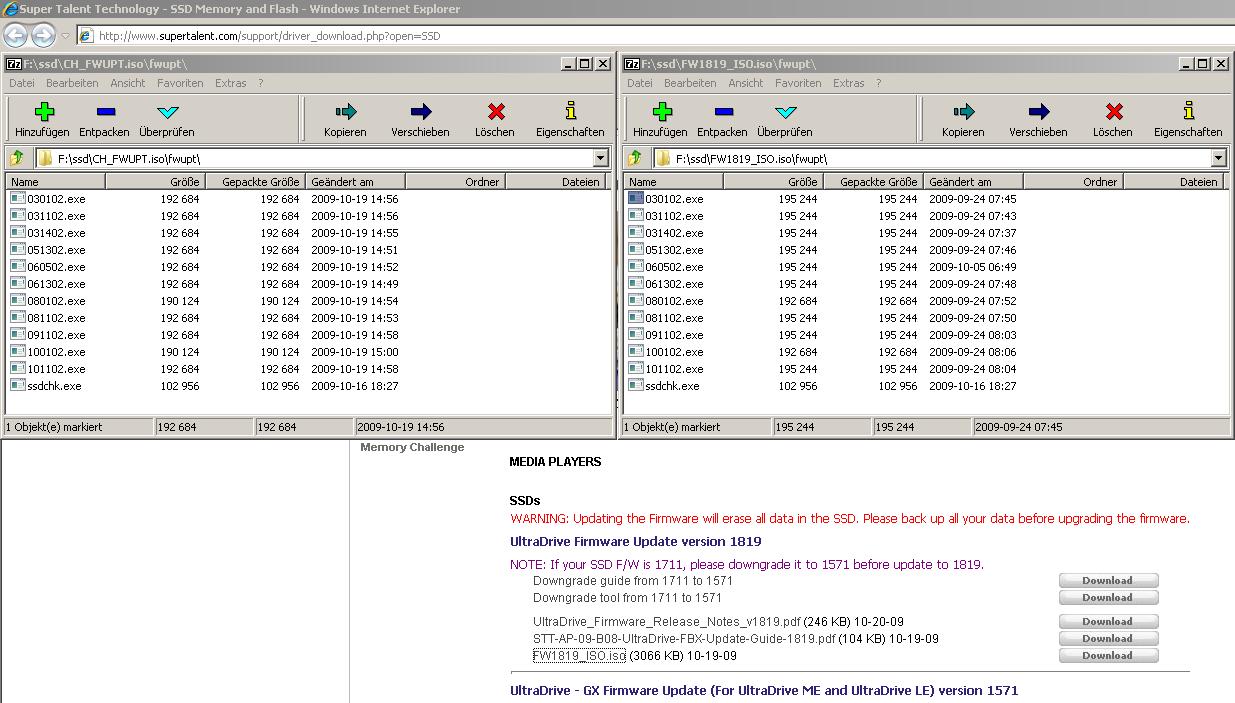Click Löschen icon in FW1819_ISO window
The height and width of the screenshot is (703, 1235).
tap(1114, 112)
